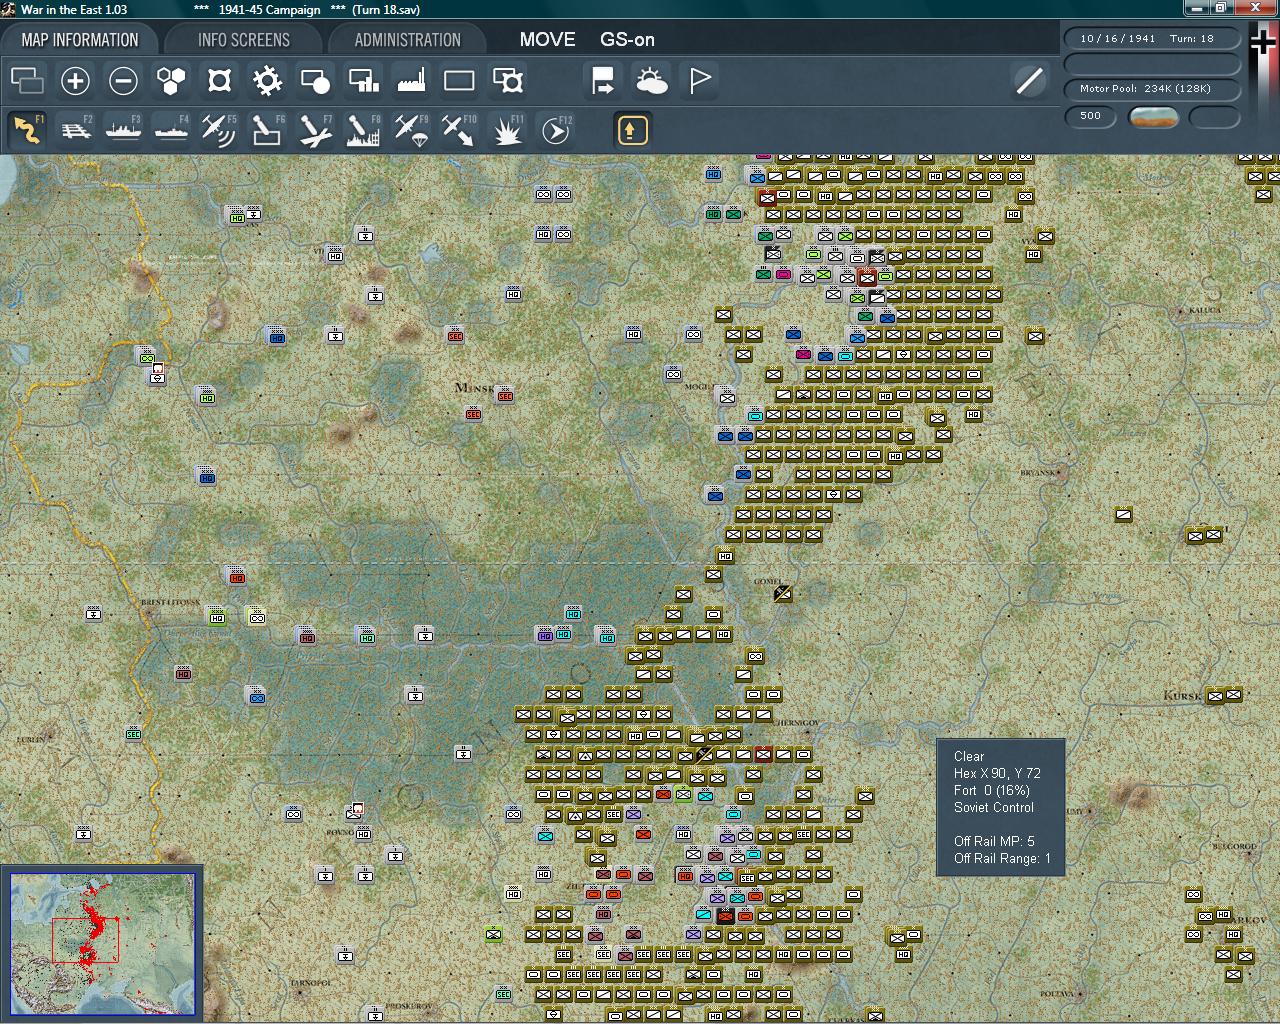1280x1024 pixels.
Task: Select F10 air transfer mode icon
Action: (459, 130)
